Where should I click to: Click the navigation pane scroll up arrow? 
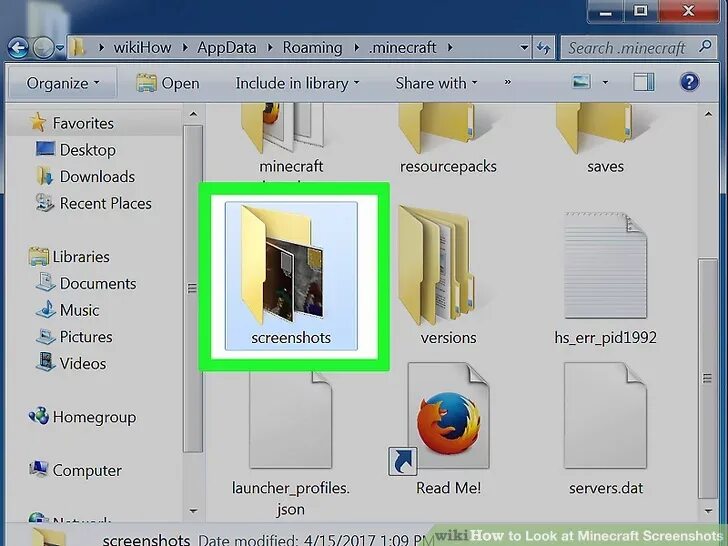click(x=193, y=114)
